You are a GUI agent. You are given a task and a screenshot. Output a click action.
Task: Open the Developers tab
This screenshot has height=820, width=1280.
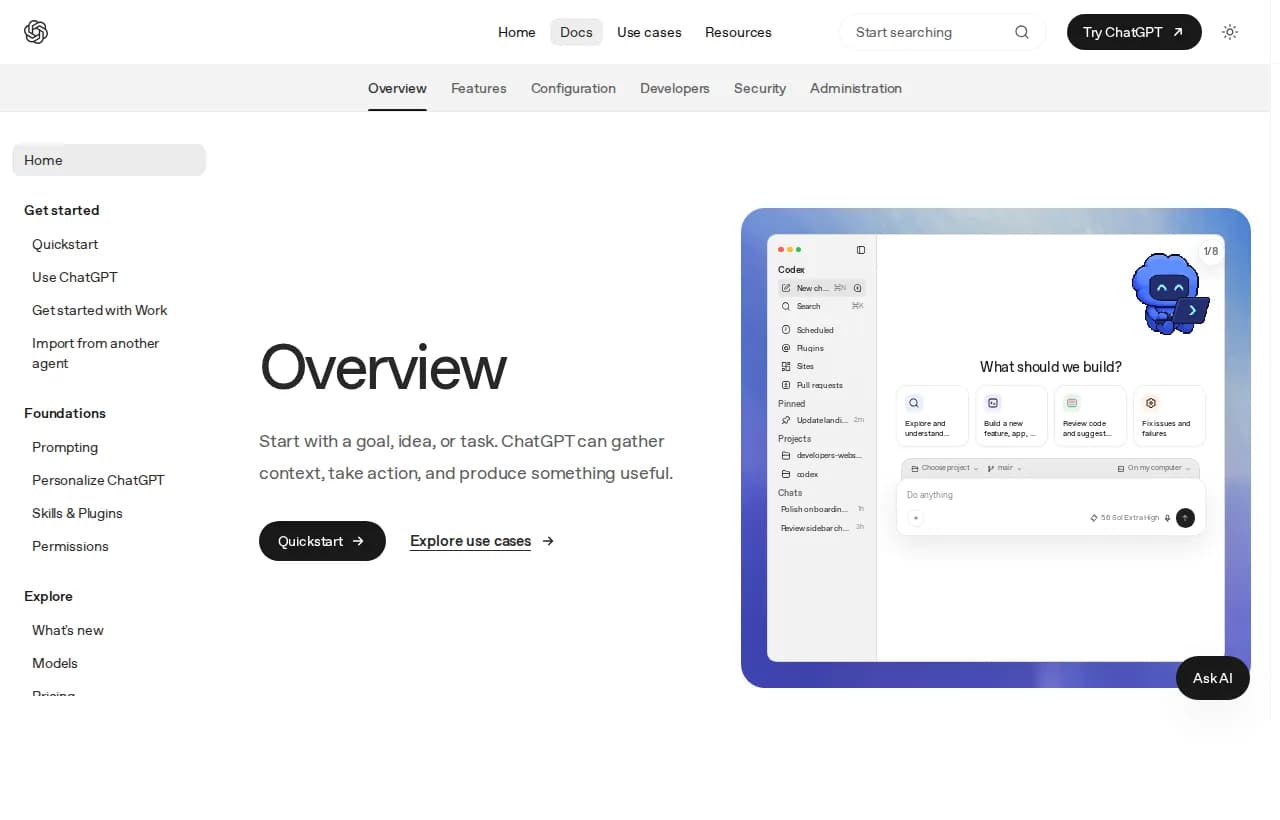(x=675, y=88)
